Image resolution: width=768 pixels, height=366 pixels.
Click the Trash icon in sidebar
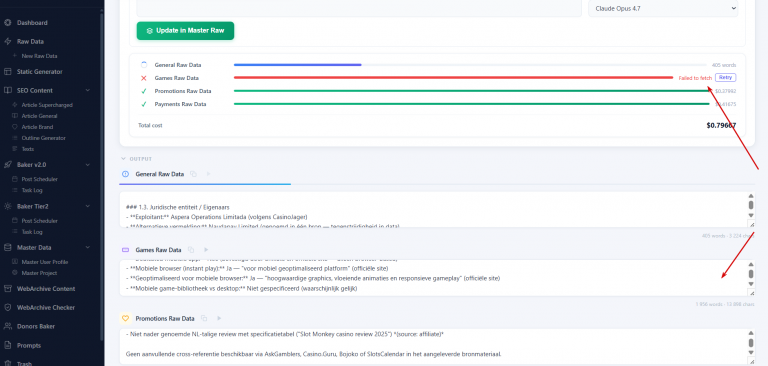(7, 364)
